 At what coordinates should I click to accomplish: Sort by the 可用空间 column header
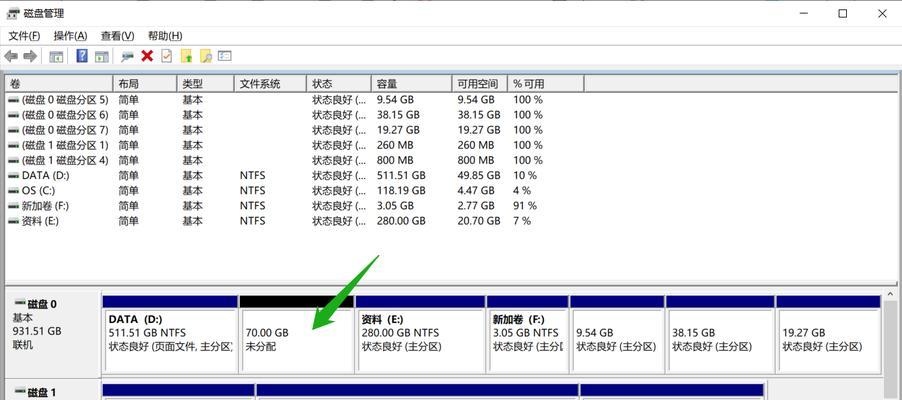coord(479,84)
